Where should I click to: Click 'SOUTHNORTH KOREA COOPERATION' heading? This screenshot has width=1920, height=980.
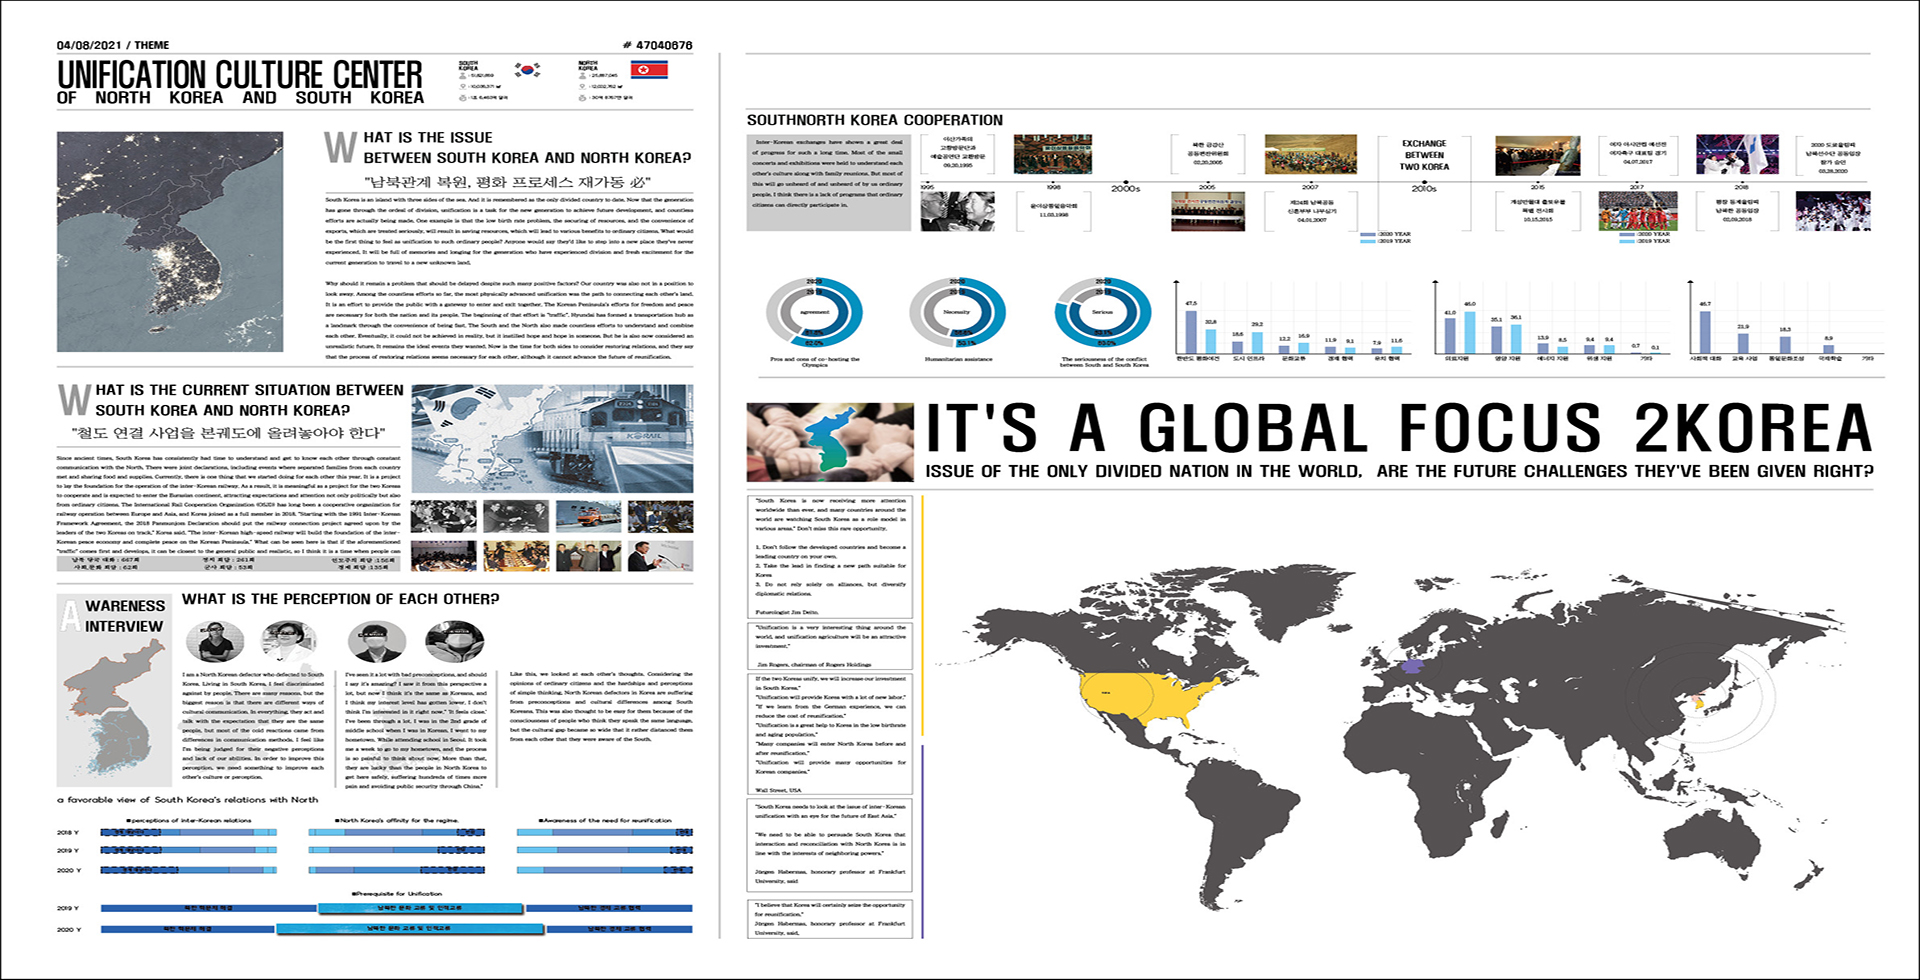(x=875, y=120)
